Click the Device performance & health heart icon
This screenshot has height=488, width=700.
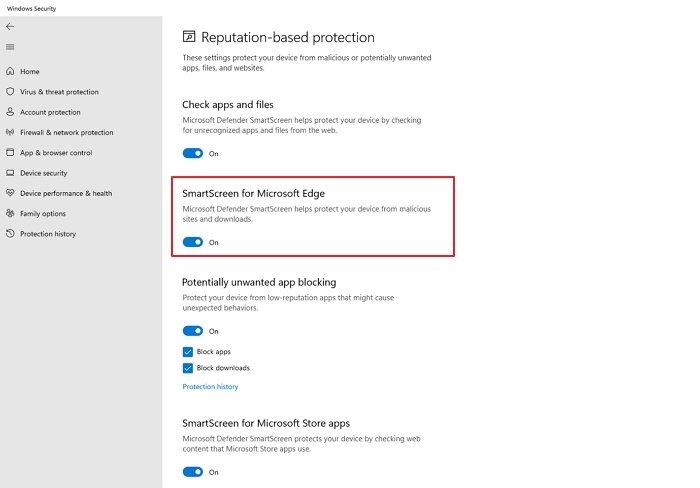click(10, 193)
